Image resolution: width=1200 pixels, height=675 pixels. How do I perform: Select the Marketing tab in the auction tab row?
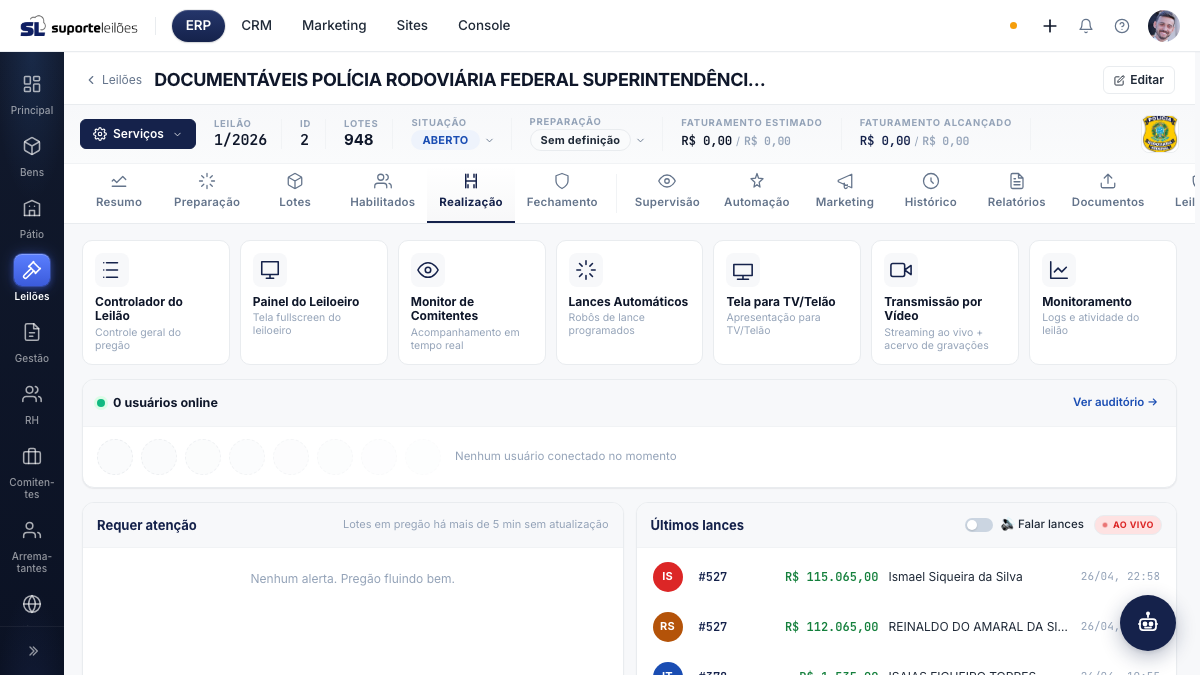tap(845, 191)
